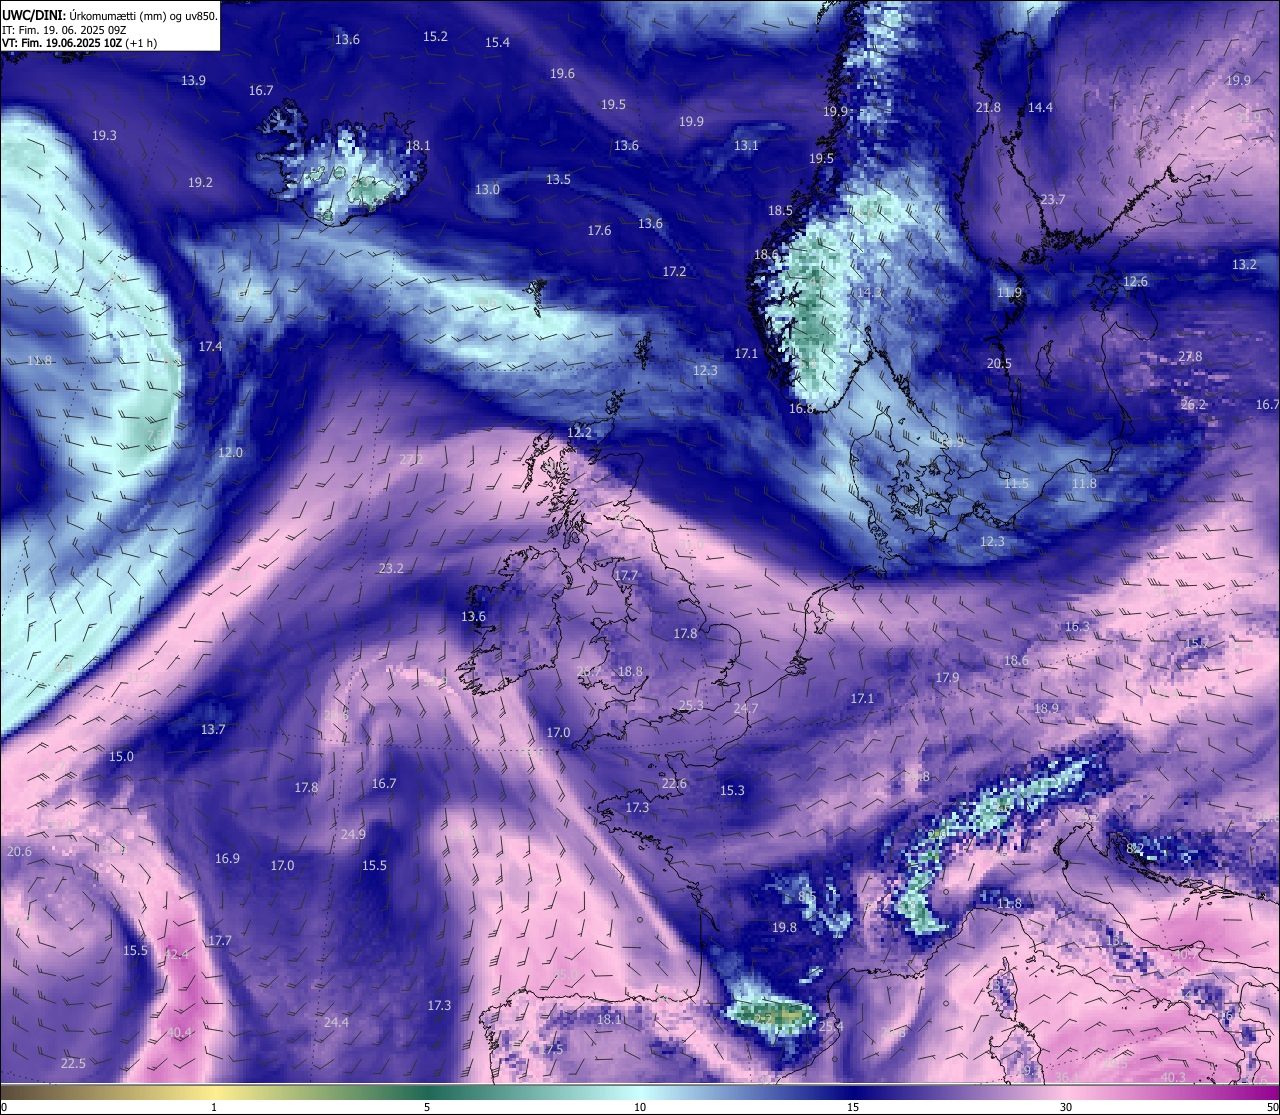Click the value label 24.9
Viewport: 1280px width, 1115px height.
353,834
